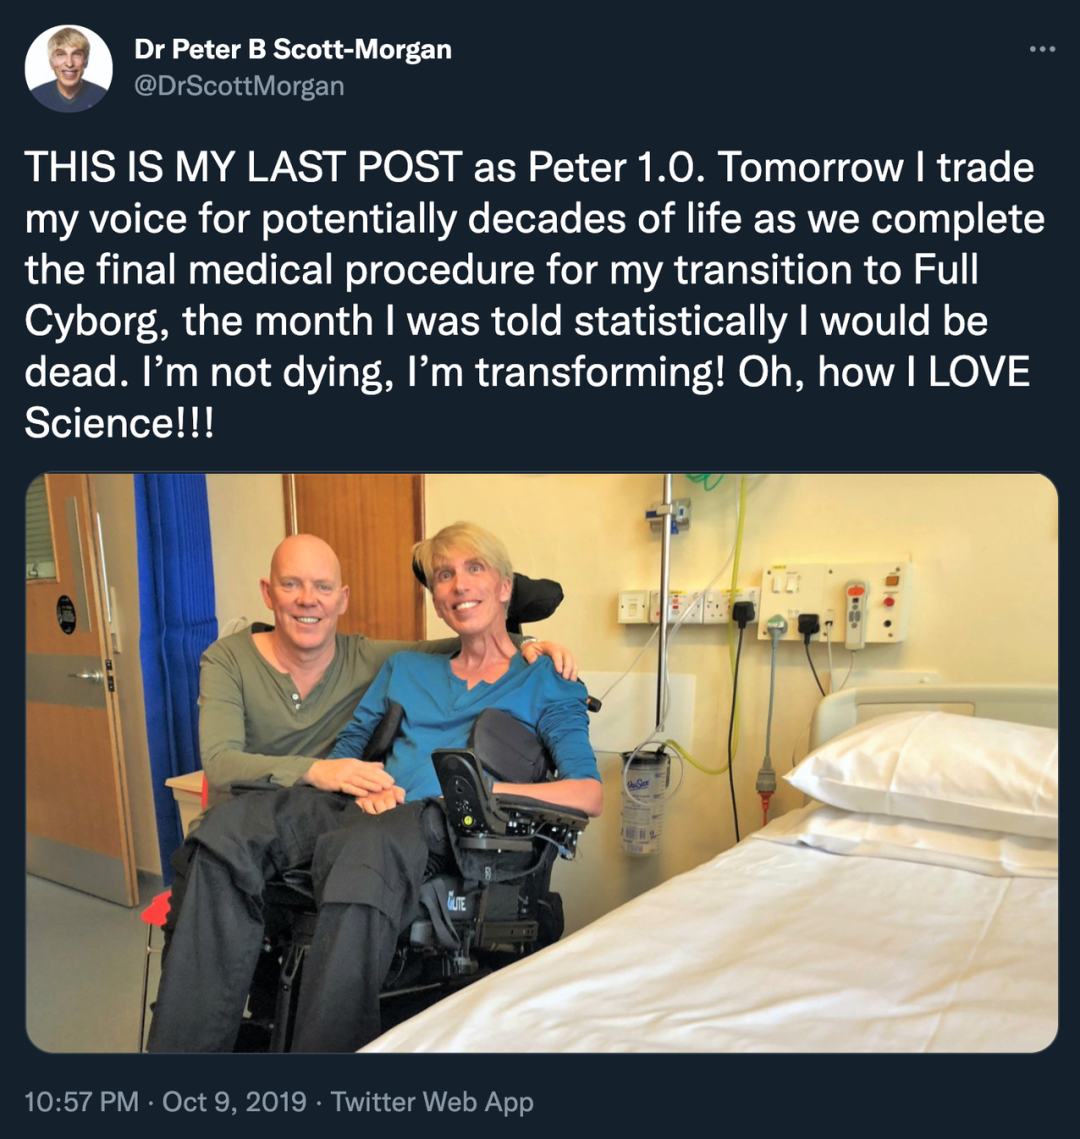Click the 'THIS IS MY LAST POST' text
Image resolution: width=1080 pixels, height=1139 pixels.
tap(244, 167)
